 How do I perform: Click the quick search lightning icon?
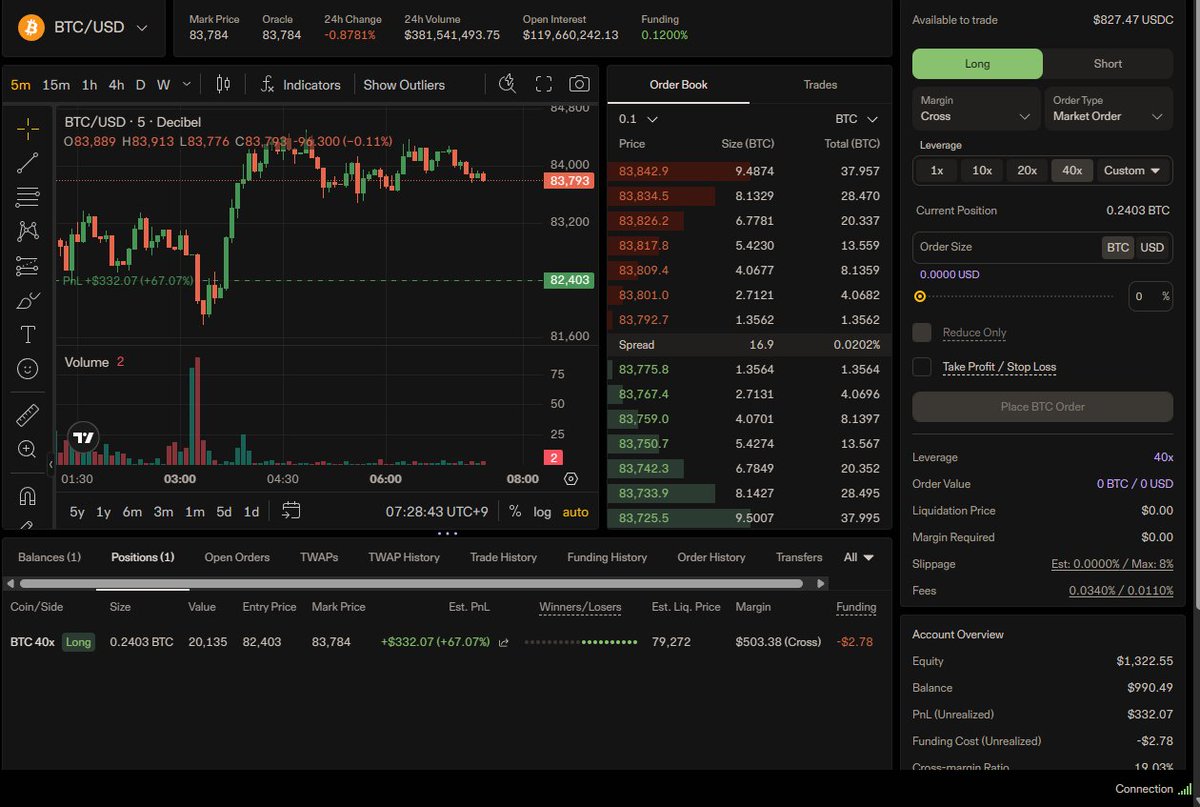(x=508, y=84)
